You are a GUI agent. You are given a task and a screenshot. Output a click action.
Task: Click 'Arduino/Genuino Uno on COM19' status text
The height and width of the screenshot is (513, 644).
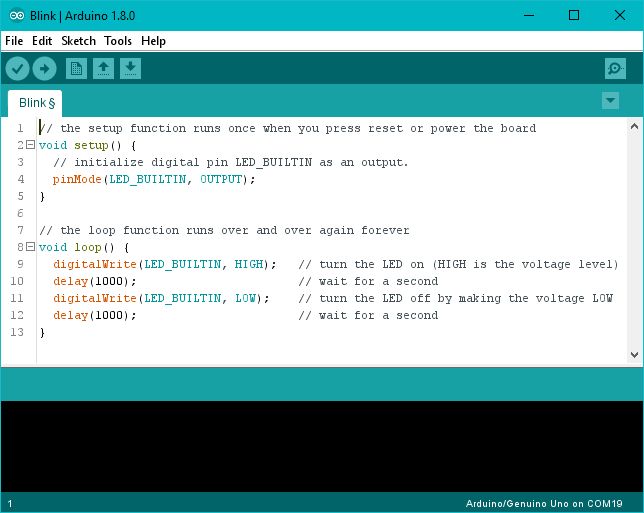click(x=544, y=504)
